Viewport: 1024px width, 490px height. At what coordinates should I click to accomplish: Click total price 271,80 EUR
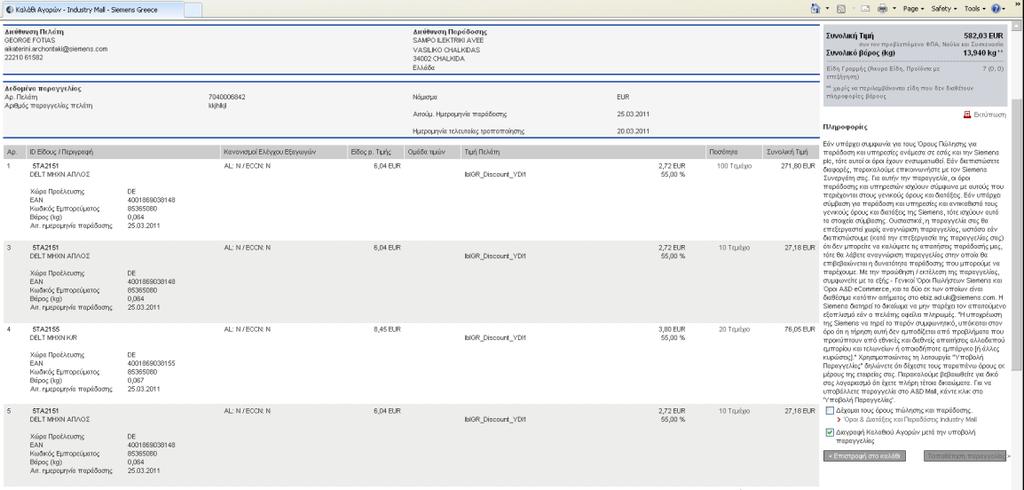(x=796, y=166)
